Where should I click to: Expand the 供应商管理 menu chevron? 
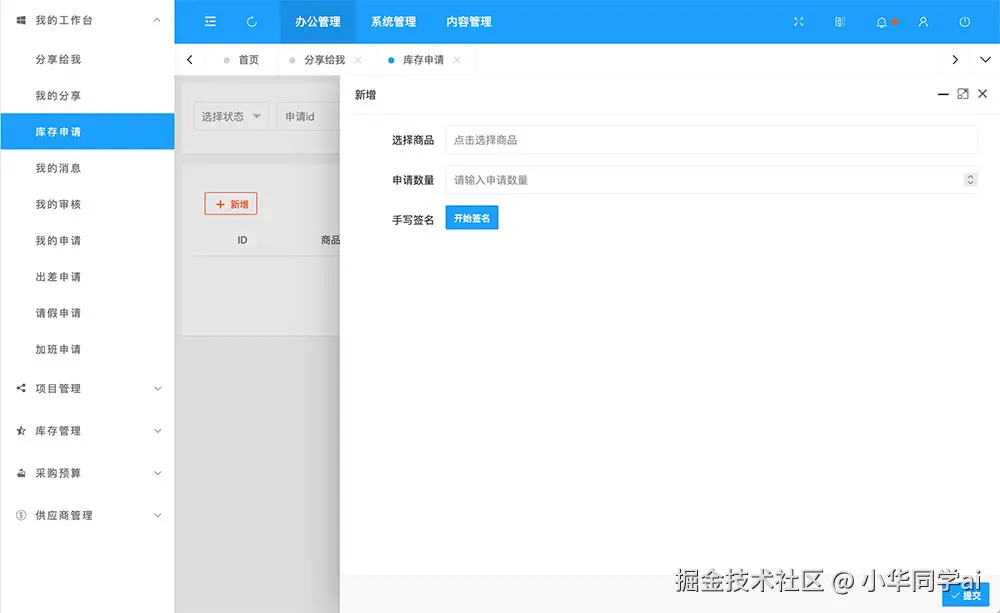pyautogui.click(x=158, y=515)
